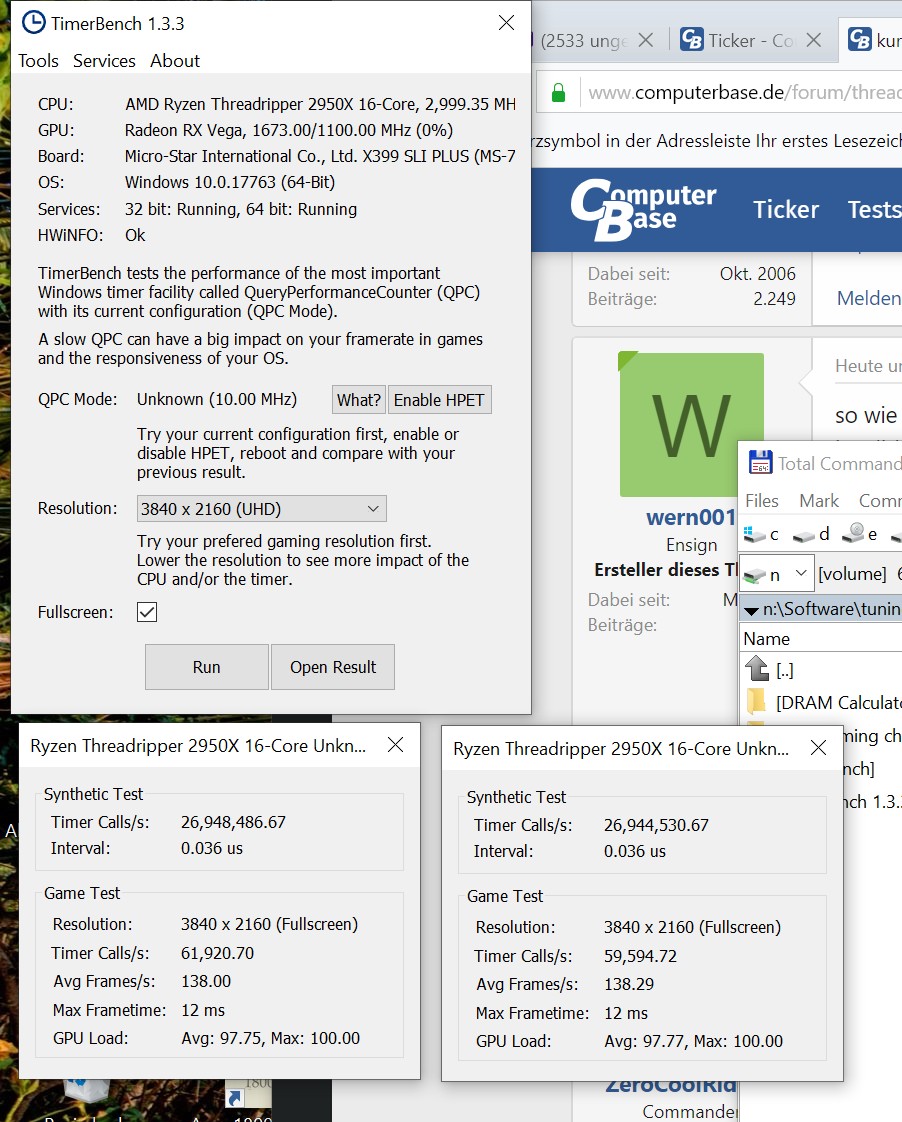Open the Tests link in ComputerBase navigation
The width and height of the screenshot is (902, 1122).
tap(874, 210)
